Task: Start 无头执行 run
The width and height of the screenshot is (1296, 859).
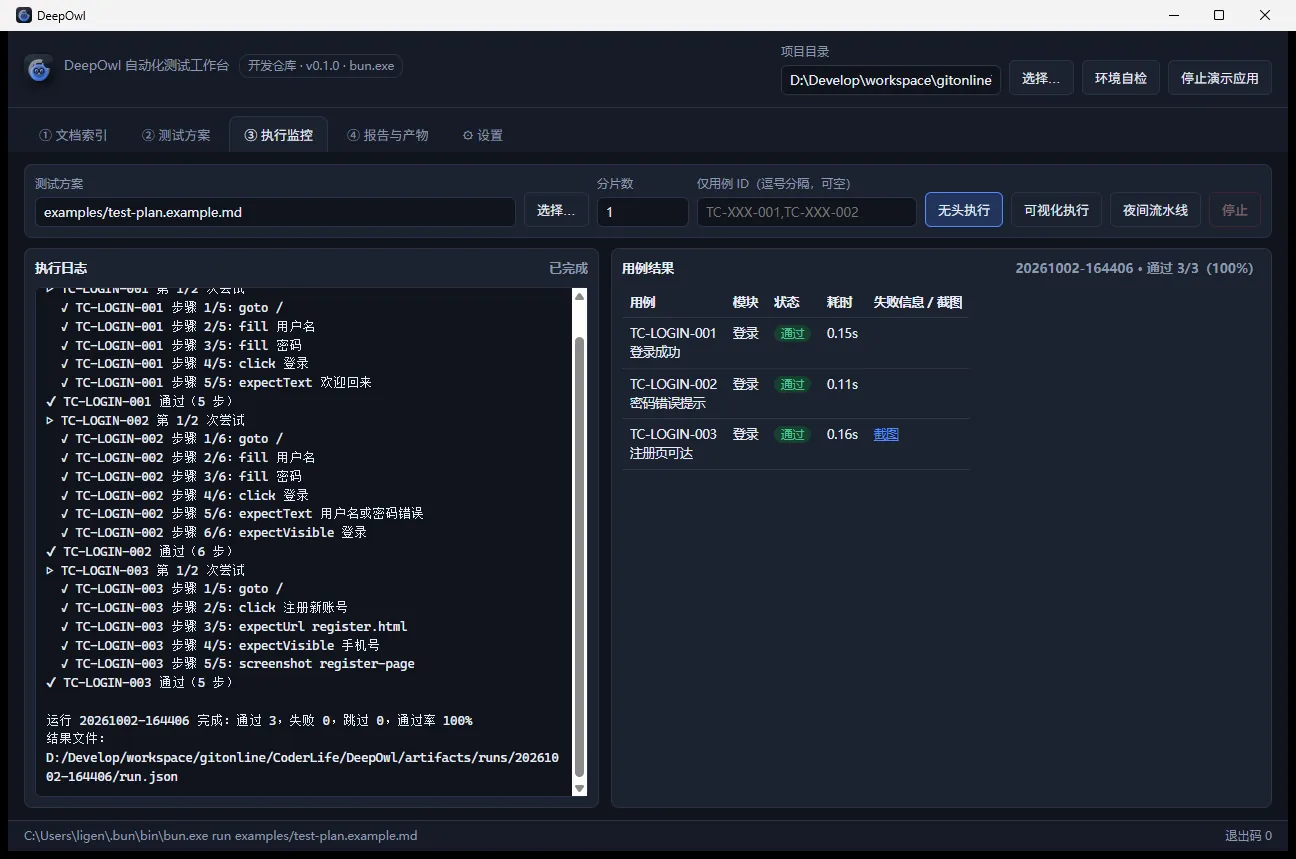Action: [963, 210]
